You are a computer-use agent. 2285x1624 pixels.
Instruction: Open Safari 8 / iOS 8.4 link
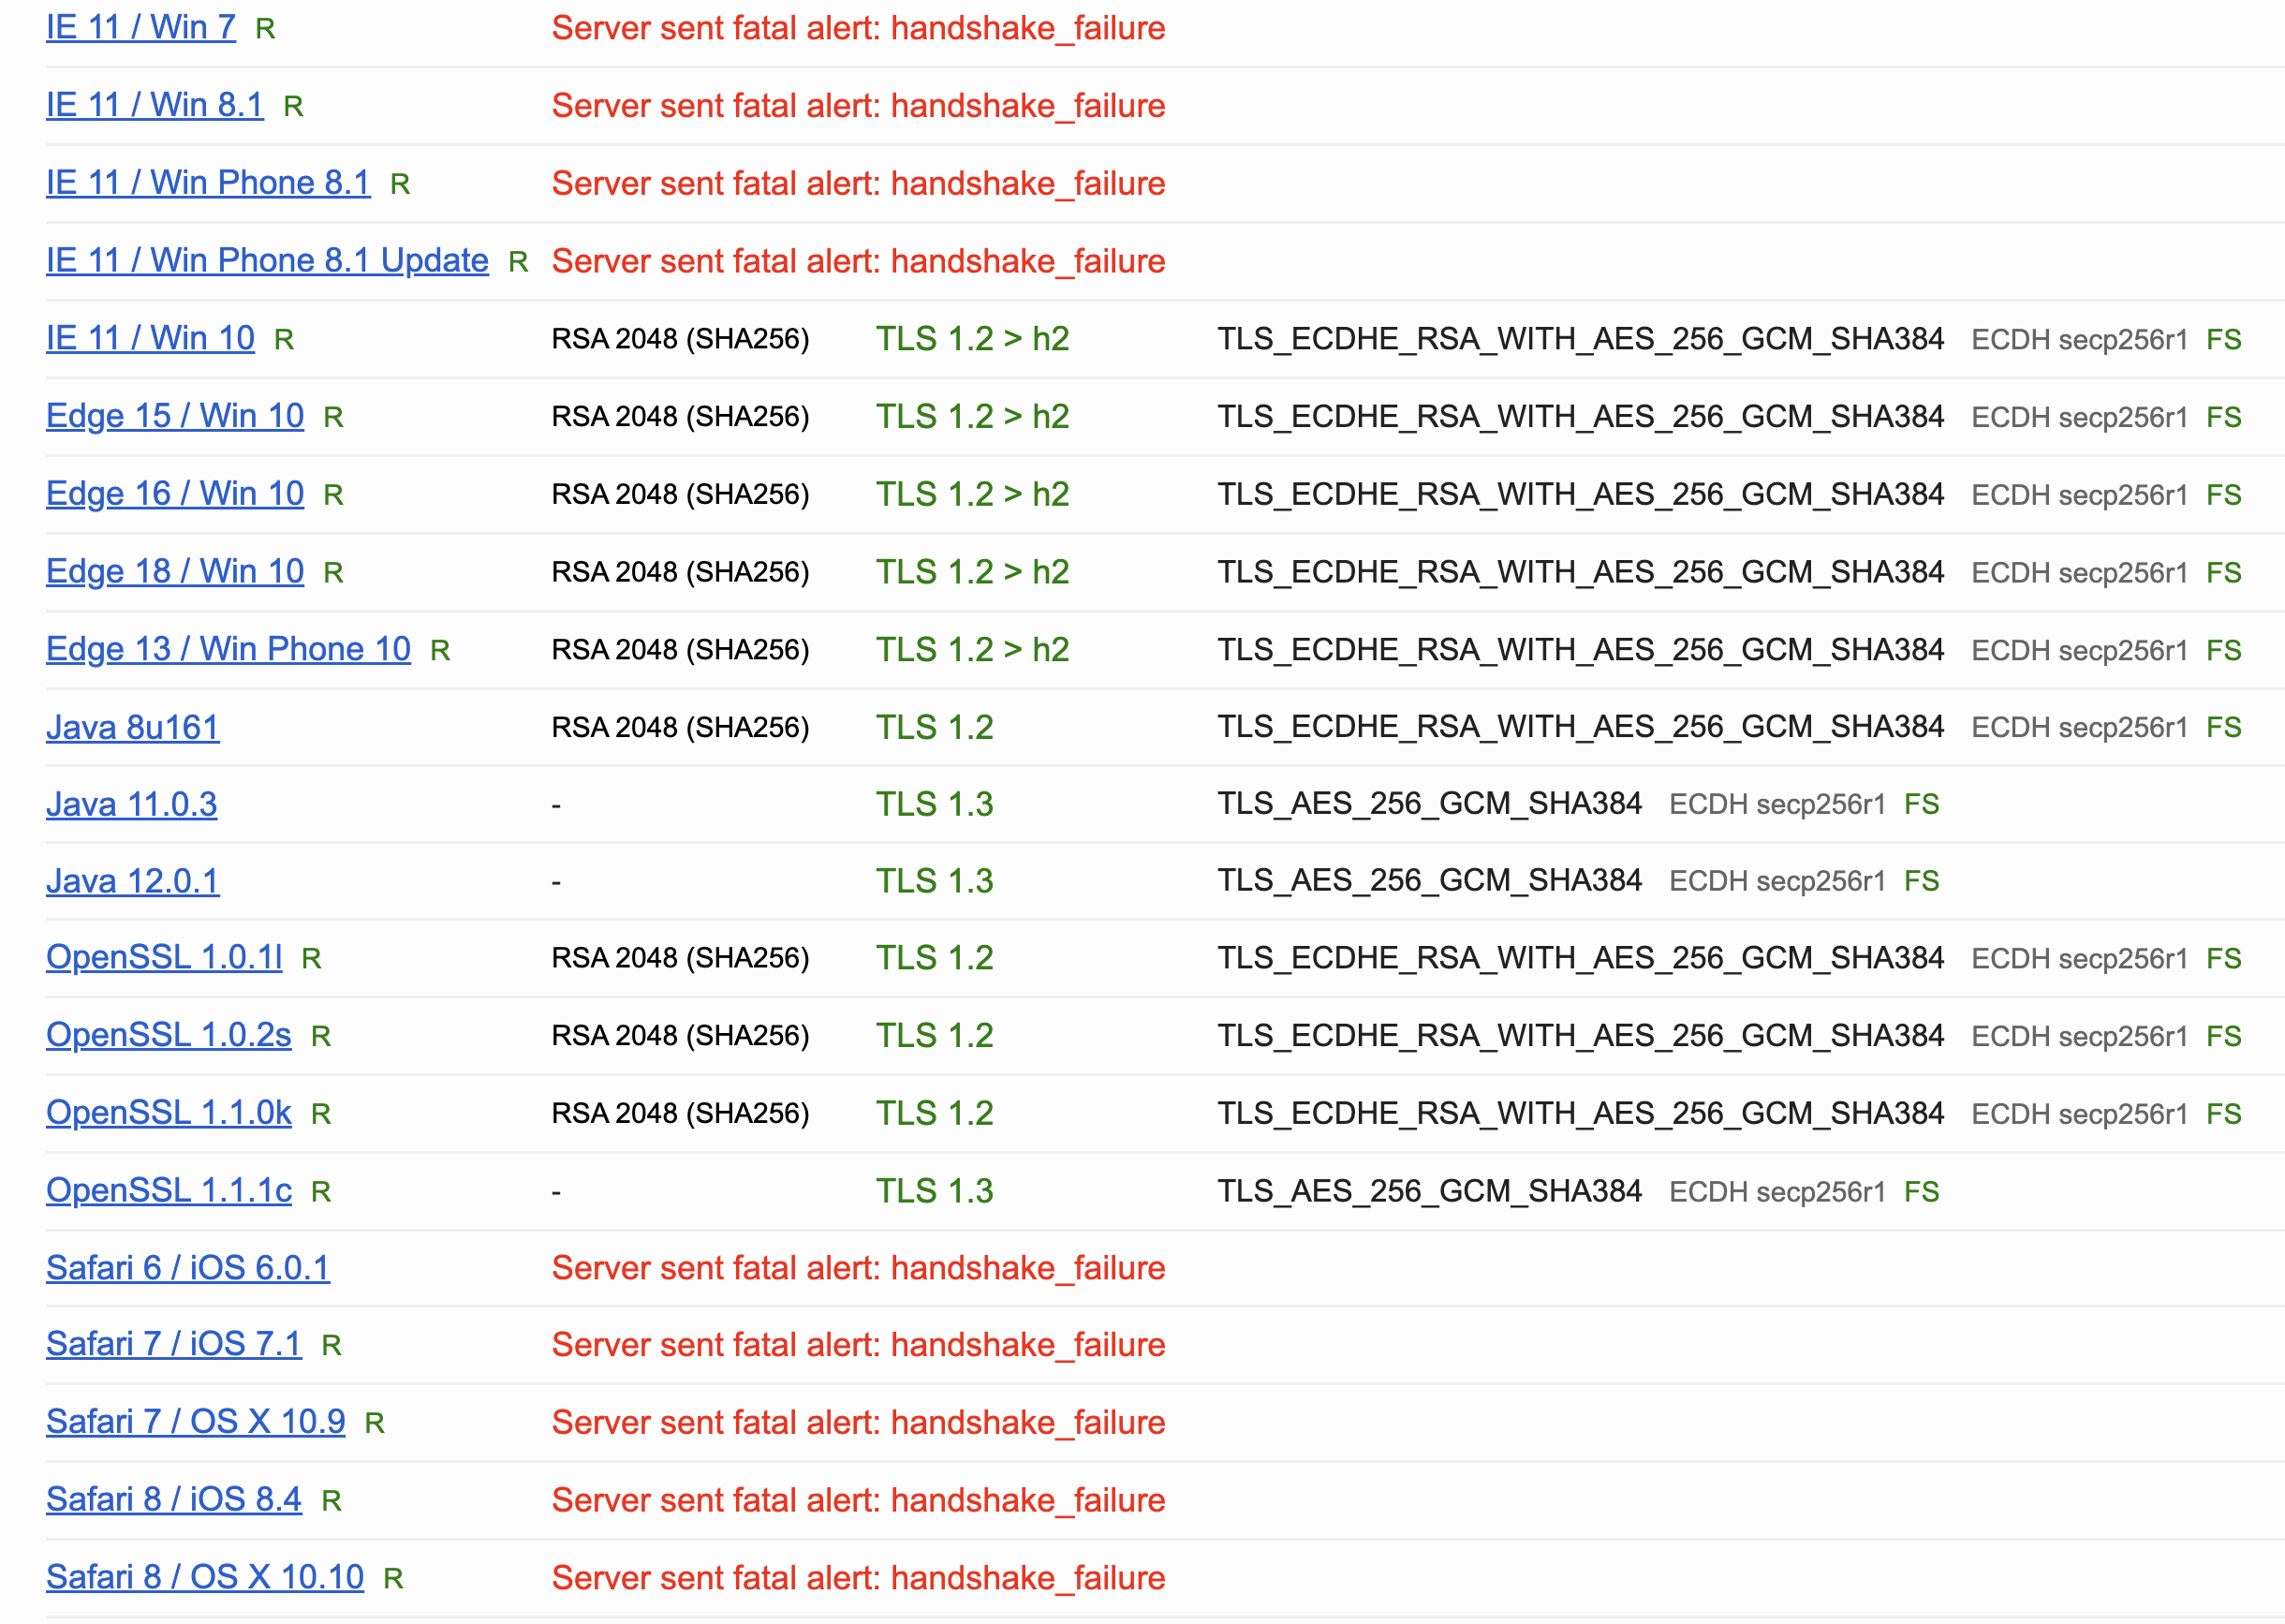(x=173, y=1500)
